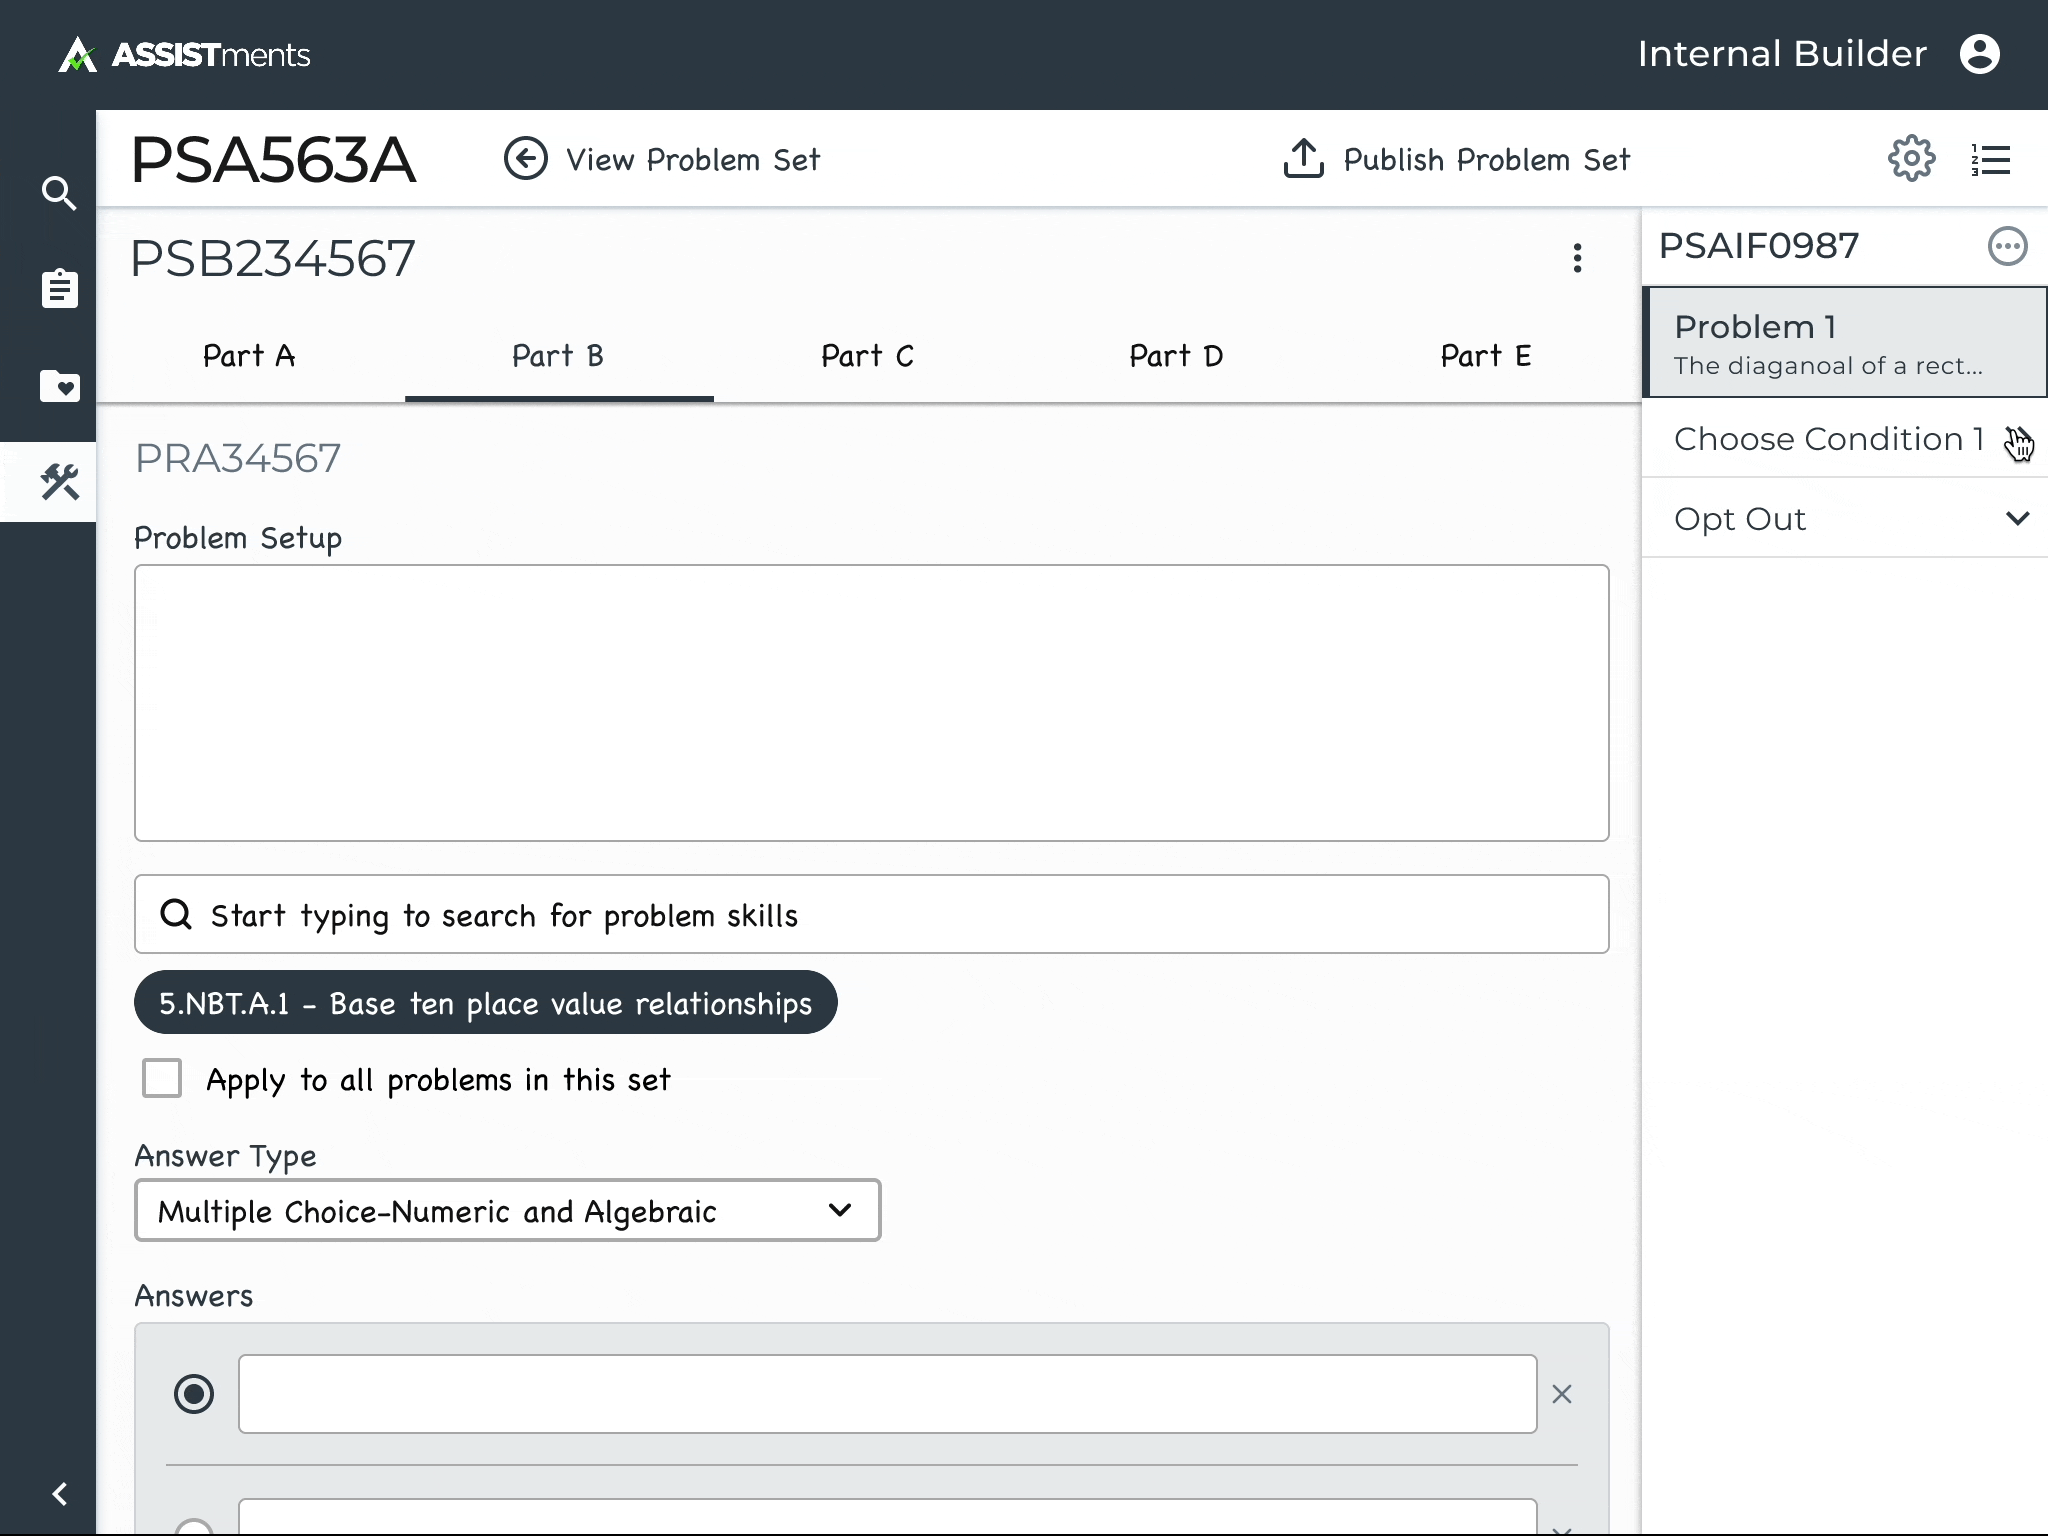Switch to Part C tab

tap(867, 356)
